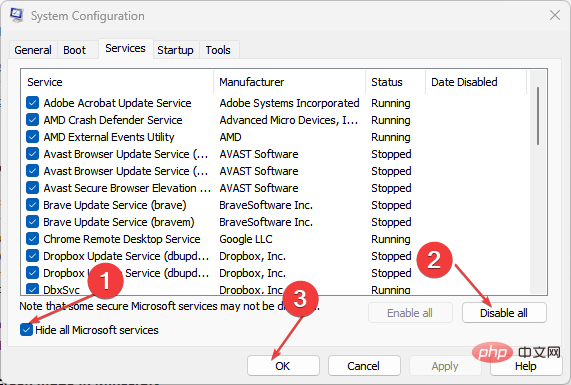Switch to the General tab

[33, 50]
